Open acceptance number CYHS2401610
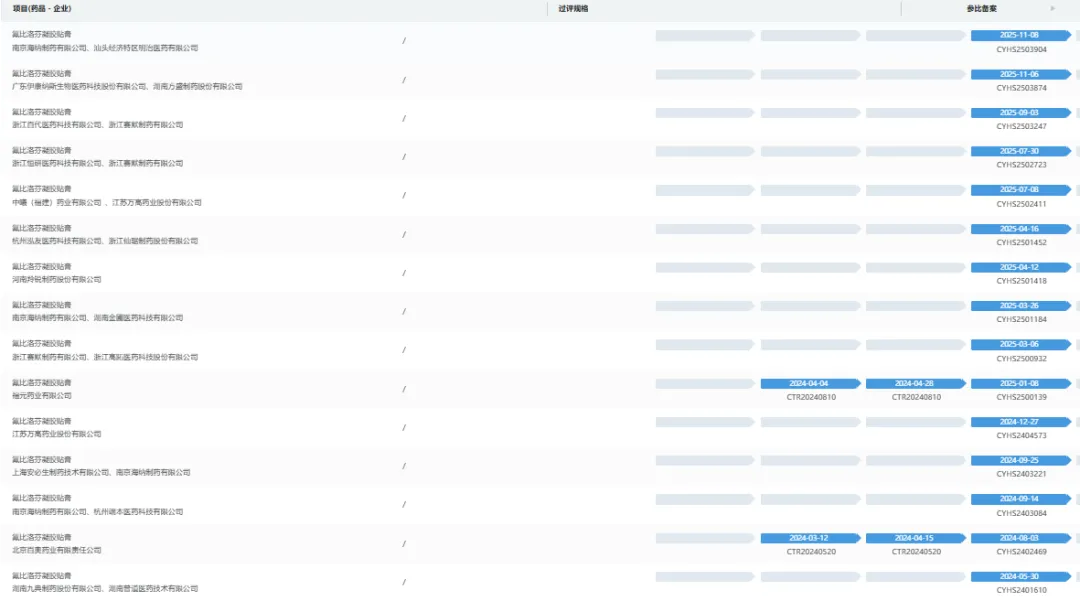The height and width of the screenshot is (601, 1080). pyautogui.click(x=1021, y=590)
